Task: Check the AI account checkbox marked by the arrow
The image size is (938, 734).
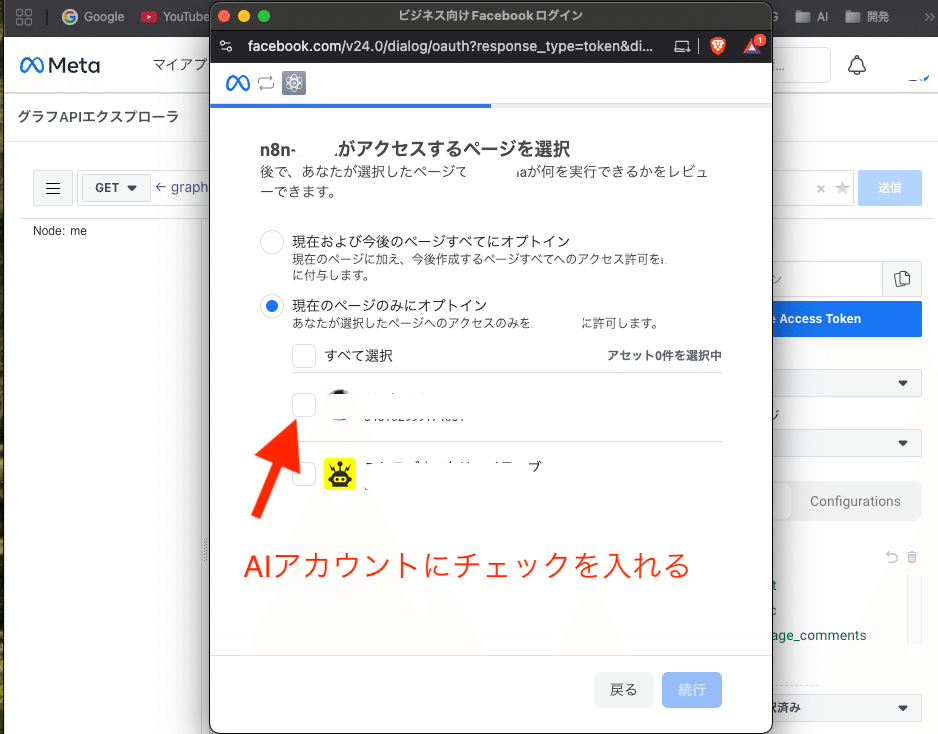Action: (x=304, y=404)
